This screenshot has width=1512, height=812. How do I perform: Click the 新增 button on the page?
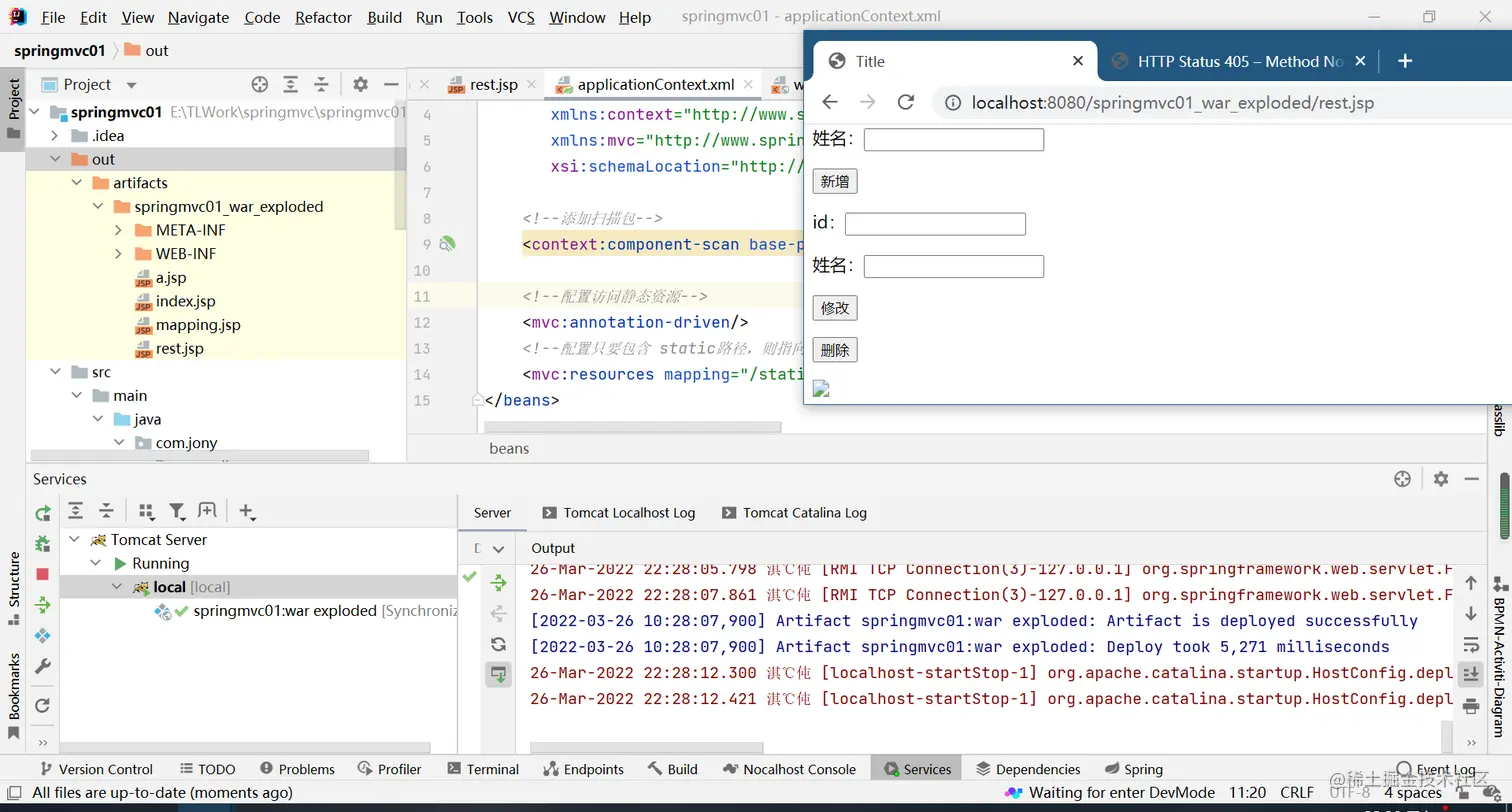(834, 181)
